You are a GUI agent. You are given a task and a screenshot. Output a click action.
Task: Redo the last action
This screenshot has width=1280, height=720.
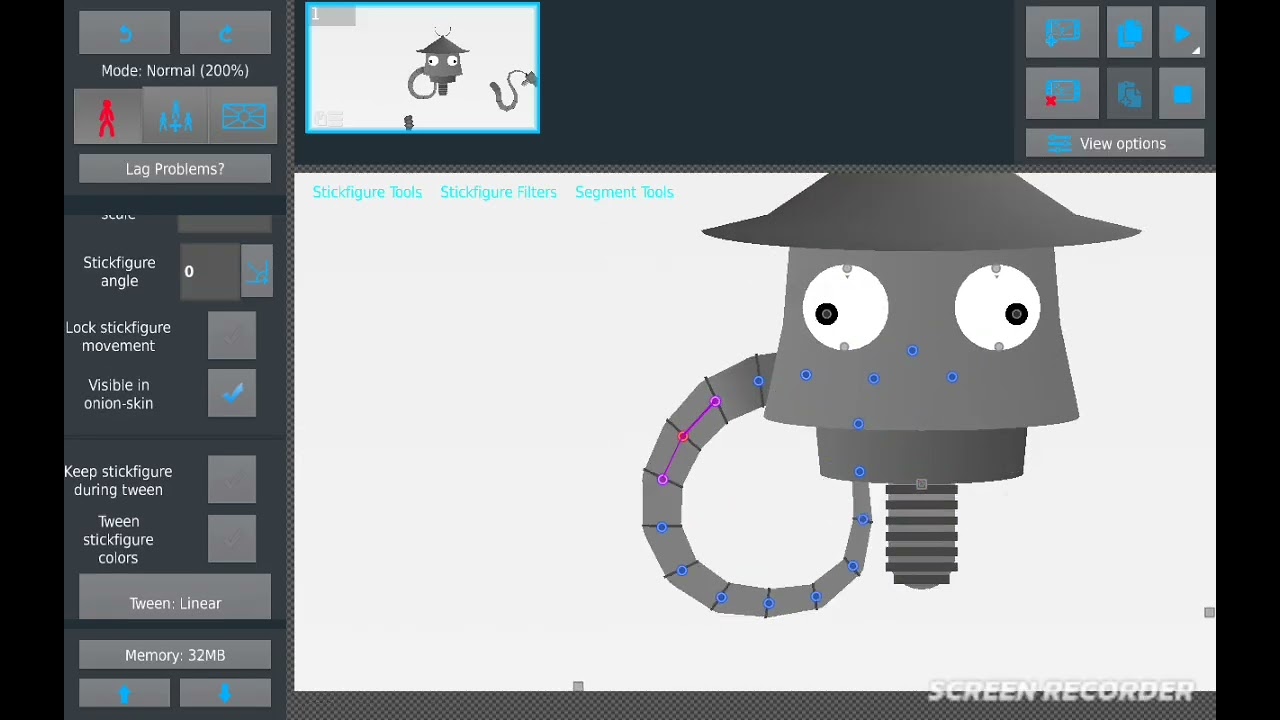225,33
